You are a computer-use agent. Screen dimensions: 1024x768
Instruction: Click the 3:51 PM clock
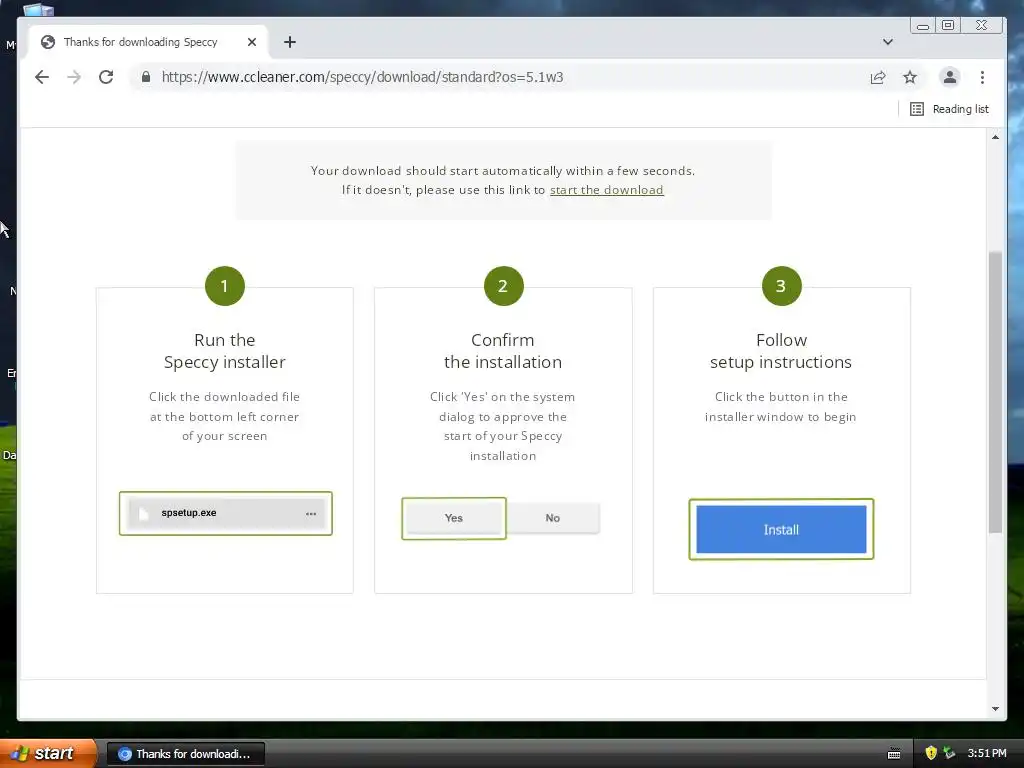(x=987, y=753)
